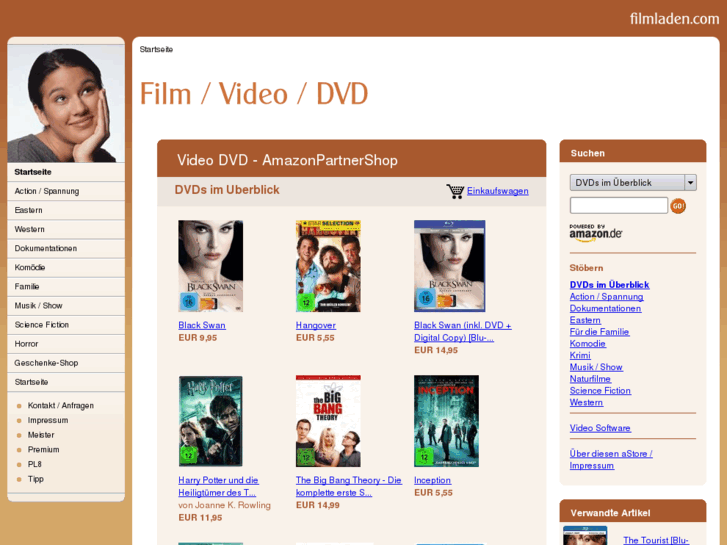Select Familie in left menu
727x545 pixels.
coord(66,287)
